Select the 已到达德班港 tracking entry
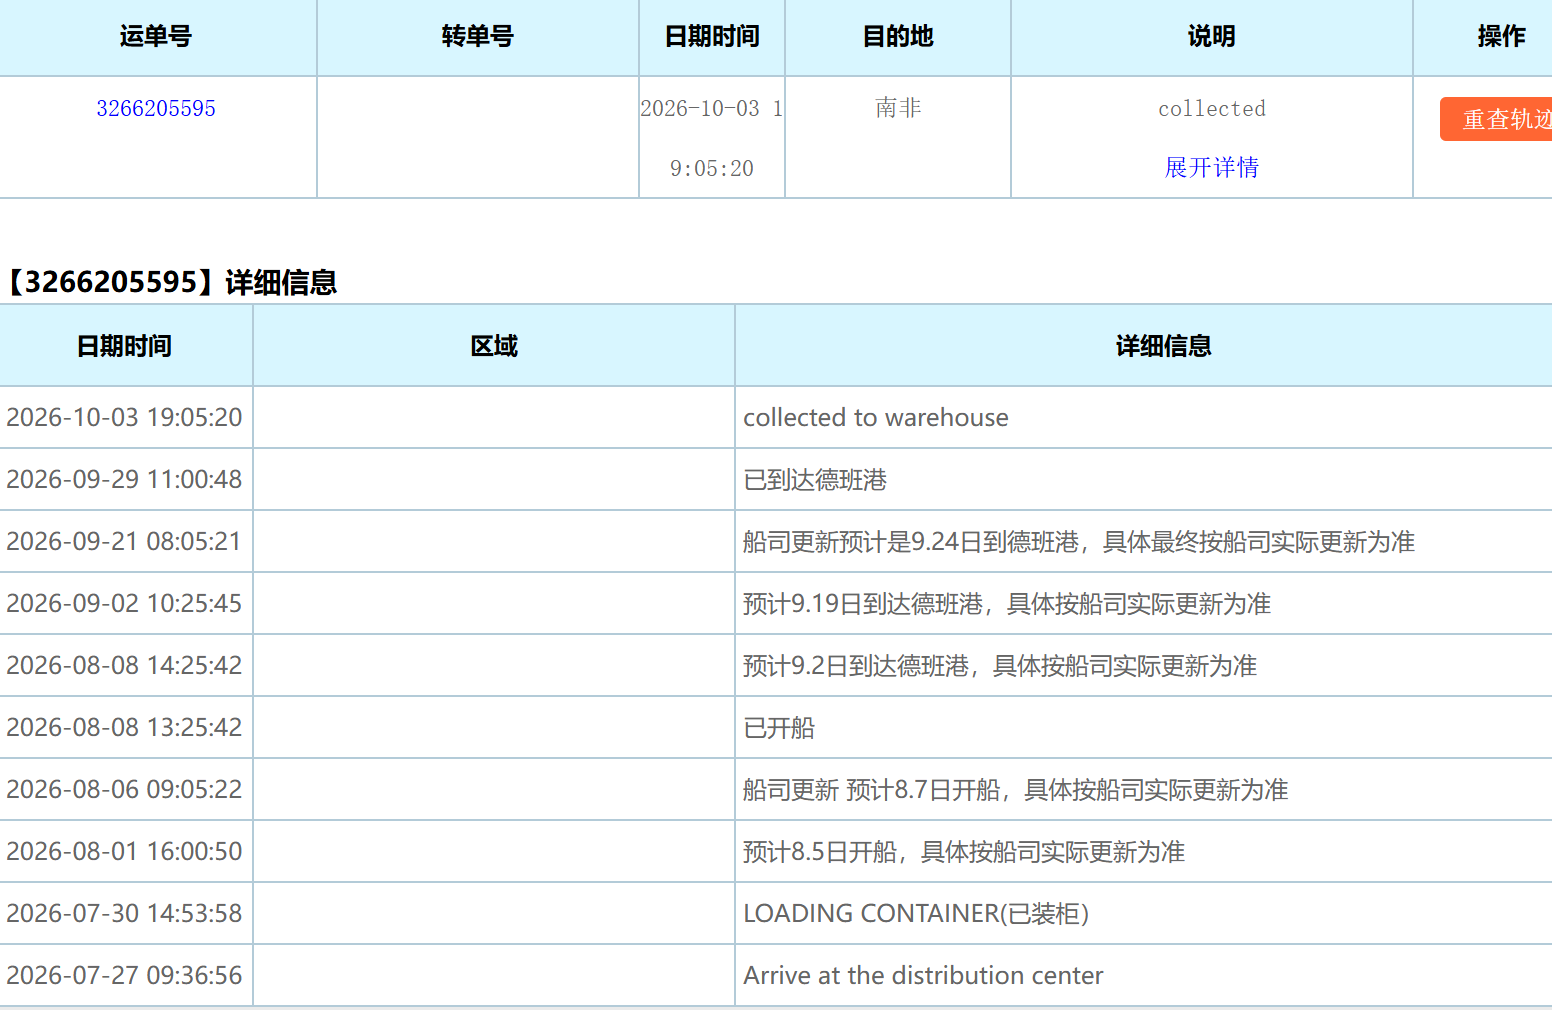1552x1010 pixels. (x=815, y=479)
